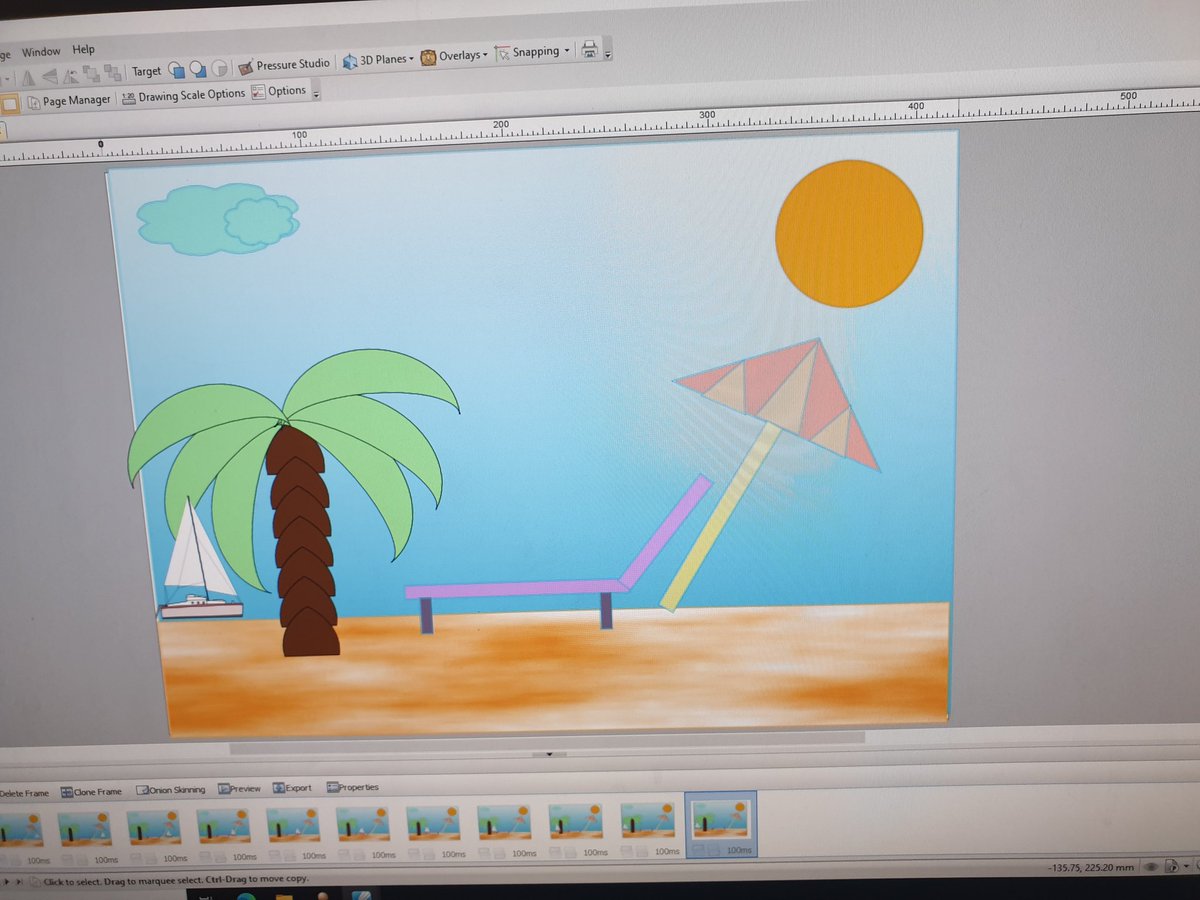
Task: Click the Rotate toolbar icon
Action: point(71,75)
